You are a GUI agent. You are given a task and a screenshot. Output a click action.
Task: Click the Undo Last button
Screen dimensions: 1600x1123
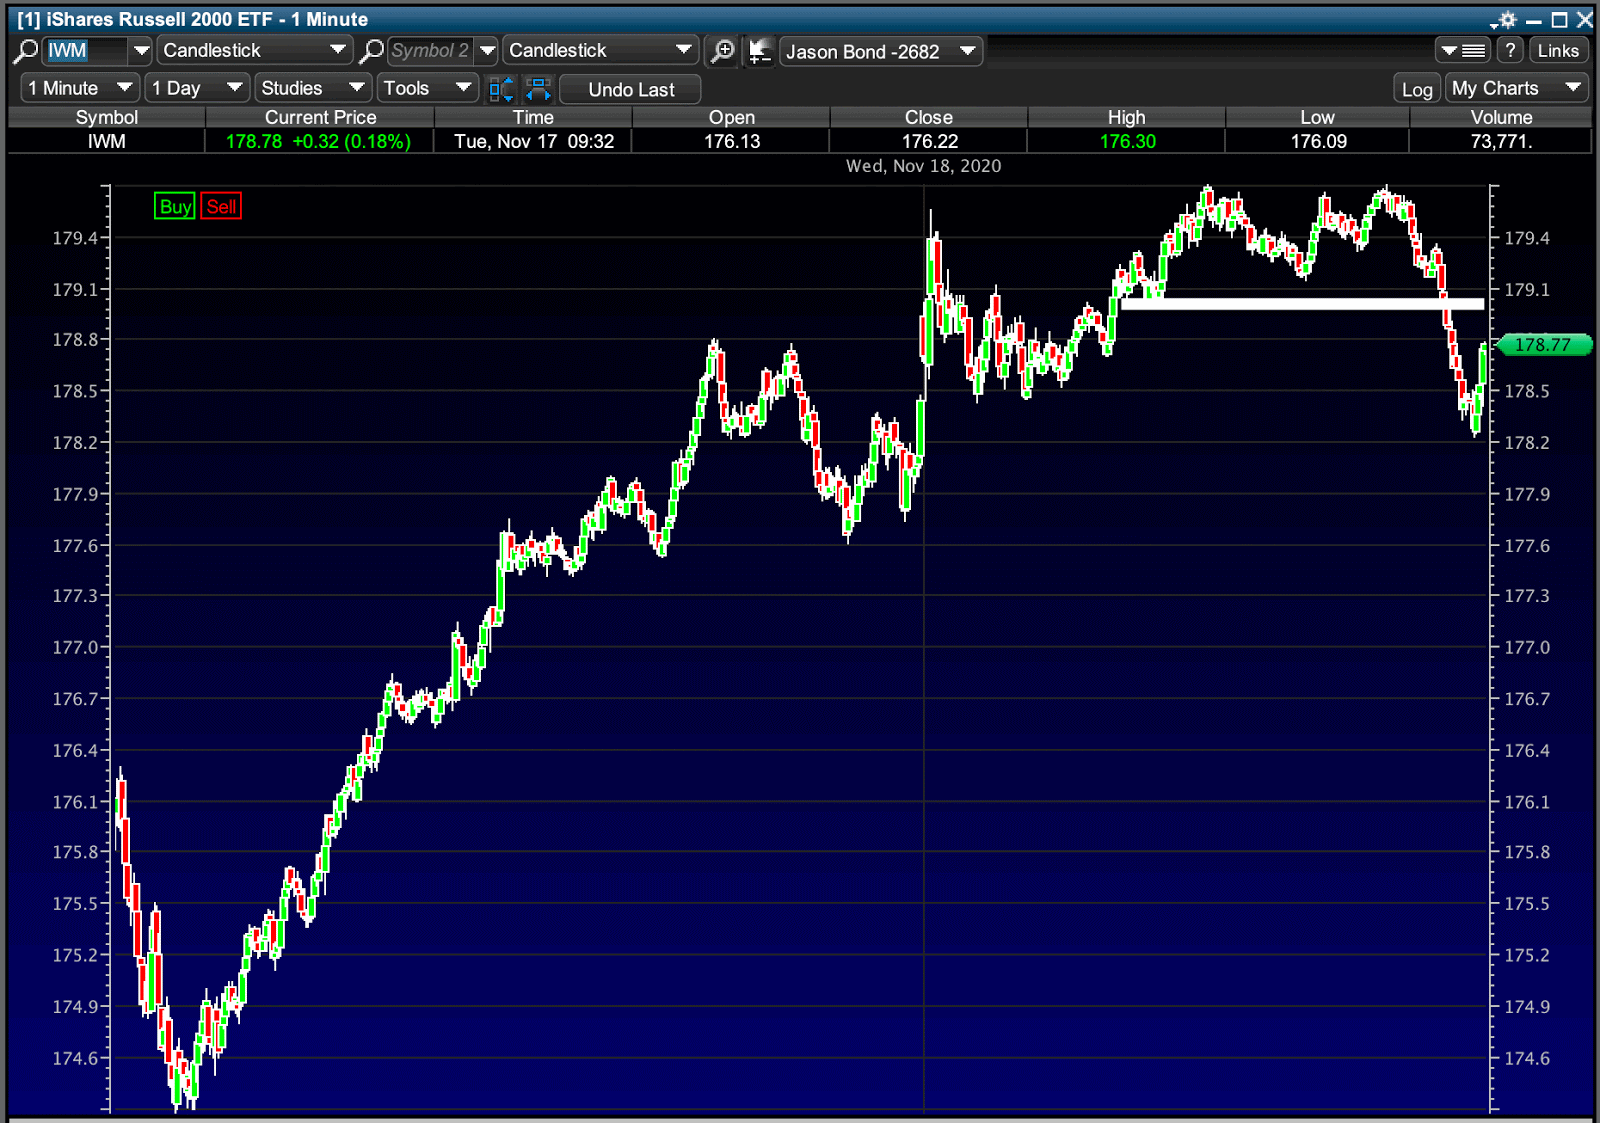[x=631, y=89]
